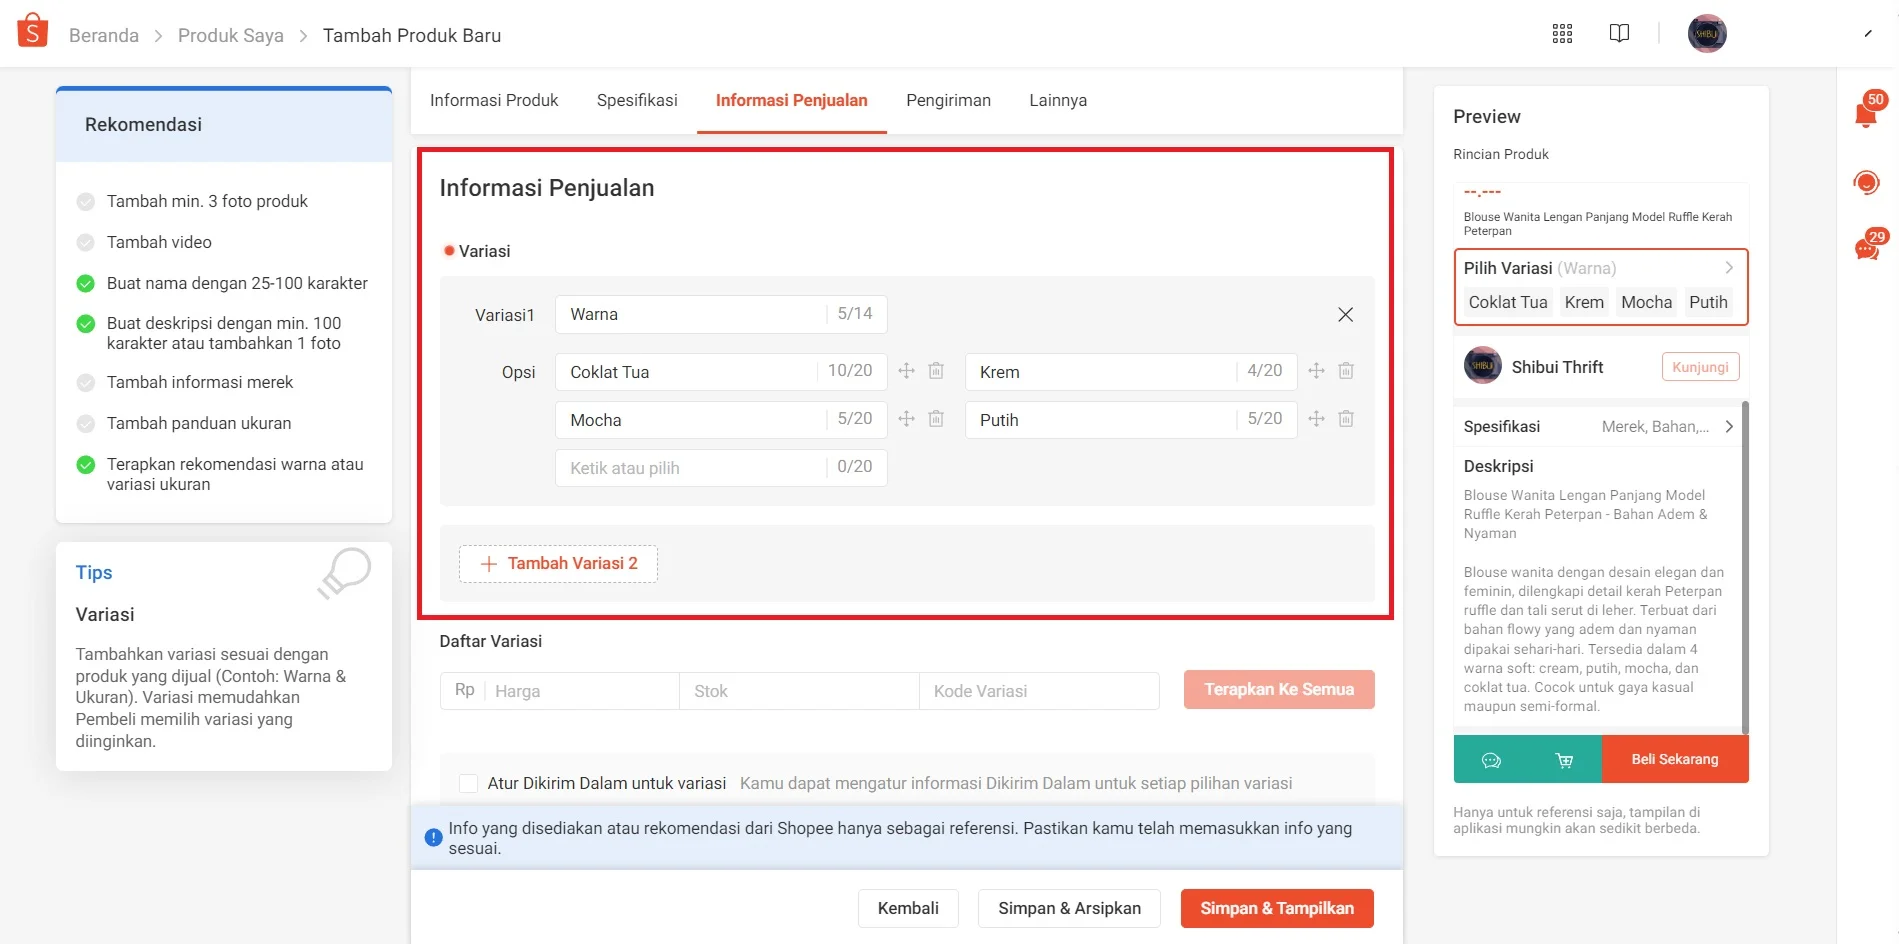The height and width of the screenshot is (944, 1899).
Task: Click Tambah Variasi 2
Action: click(557, 563)
